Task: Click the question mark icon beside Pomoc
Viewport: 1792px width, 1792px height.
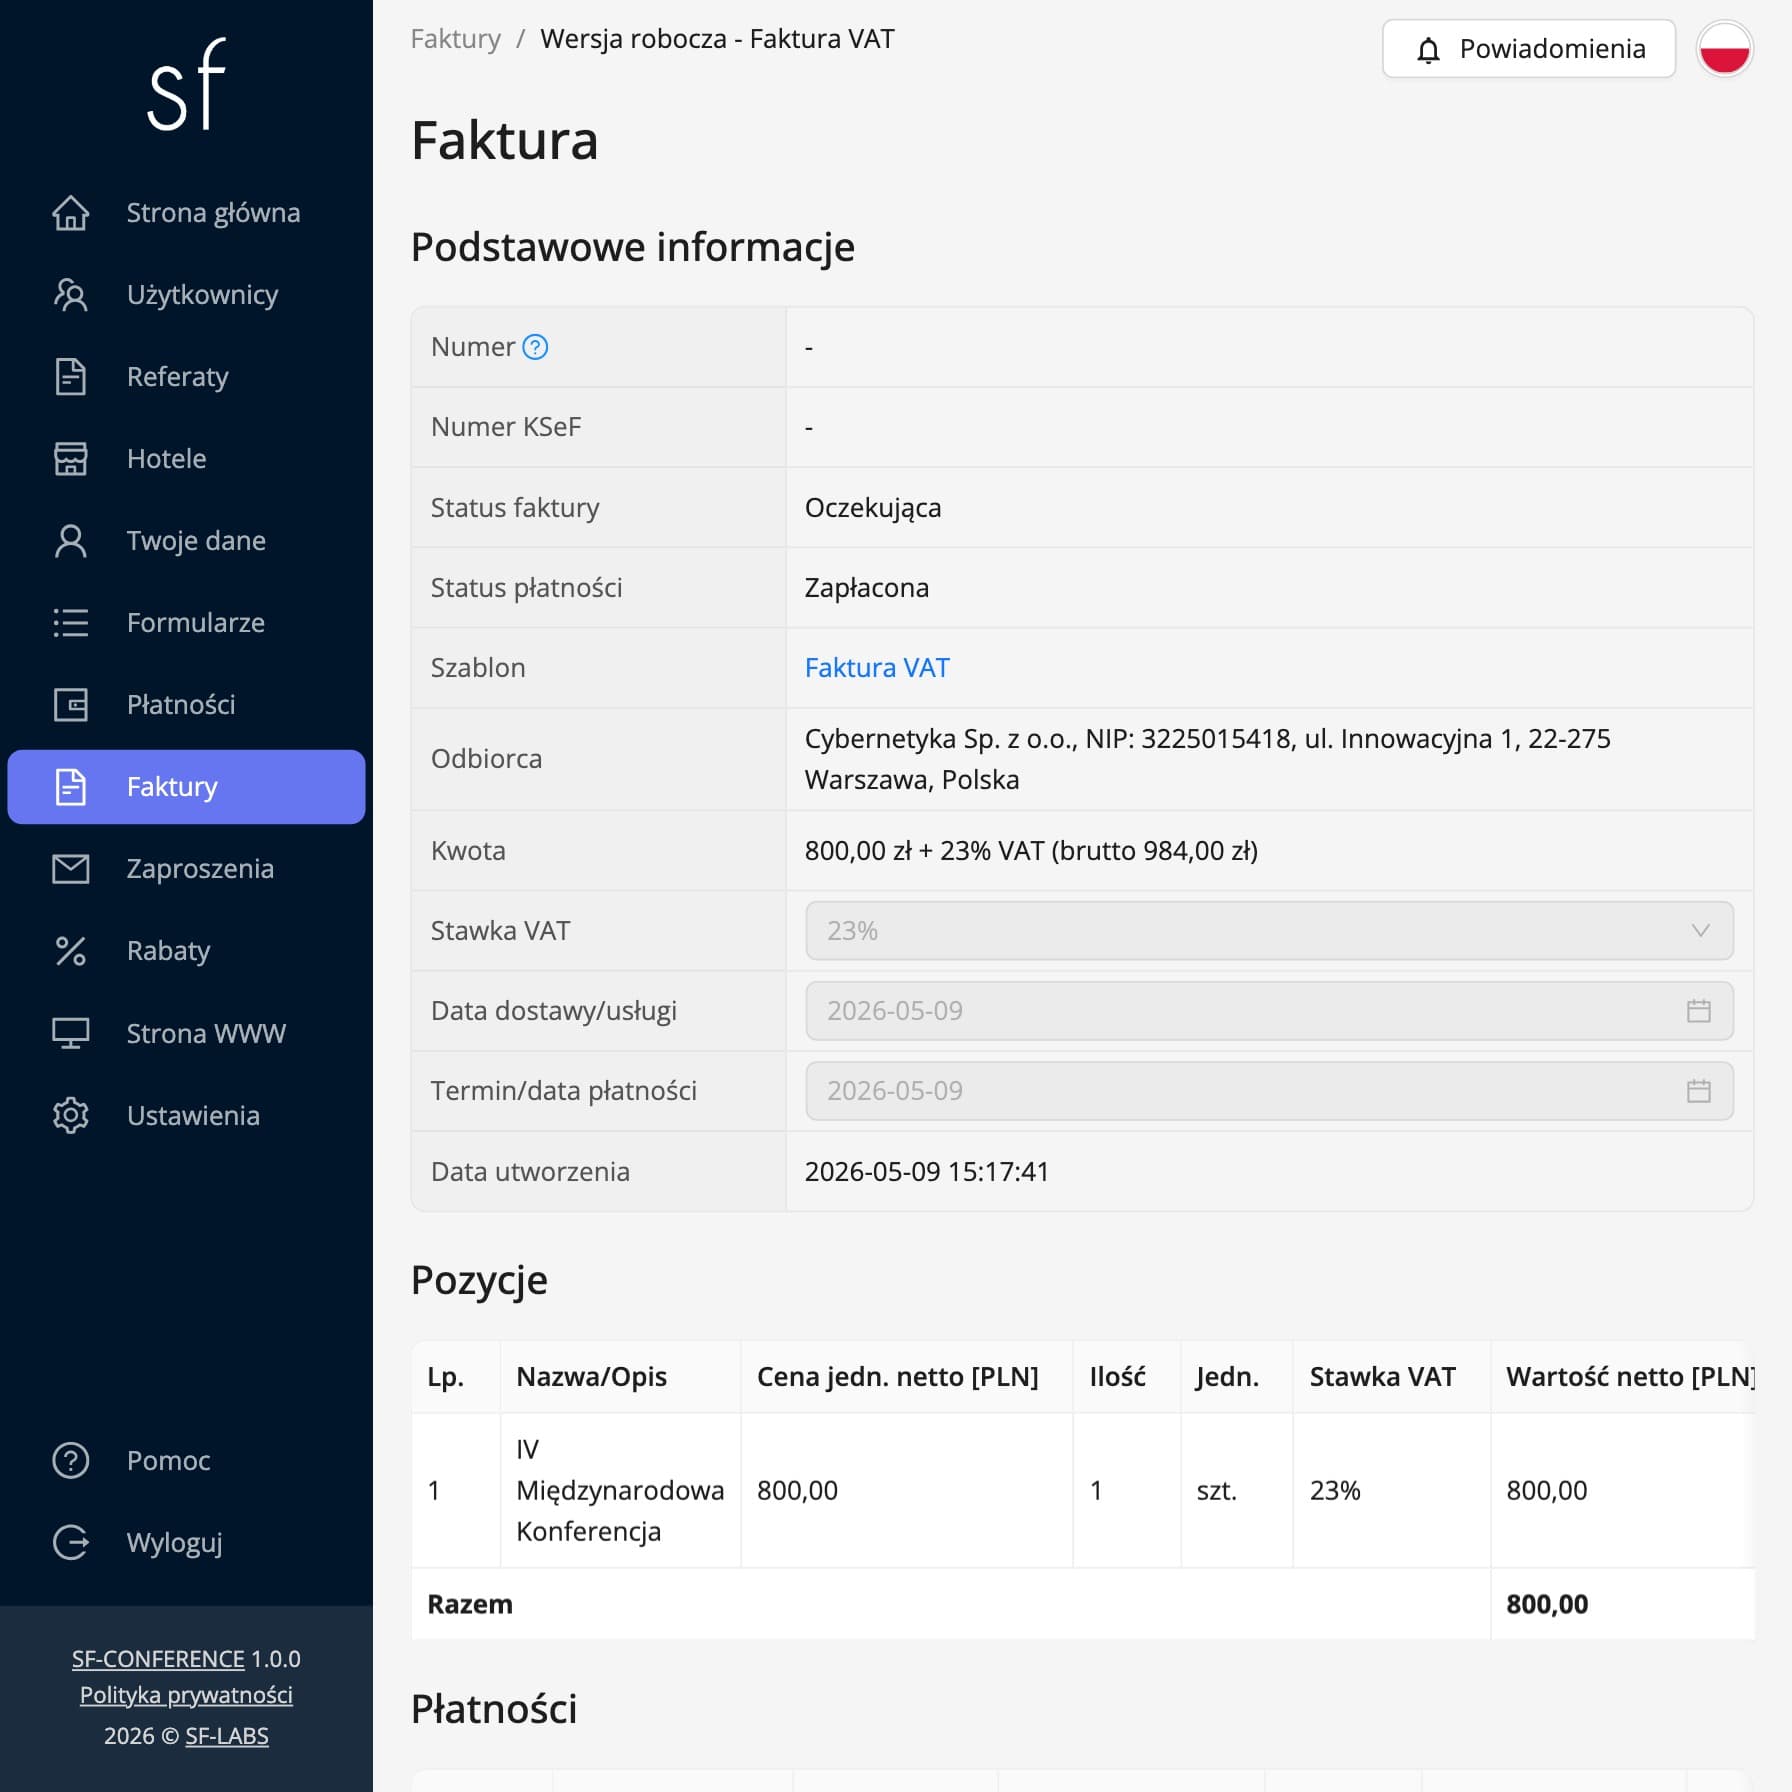Action: click(x=70, y=1461)
